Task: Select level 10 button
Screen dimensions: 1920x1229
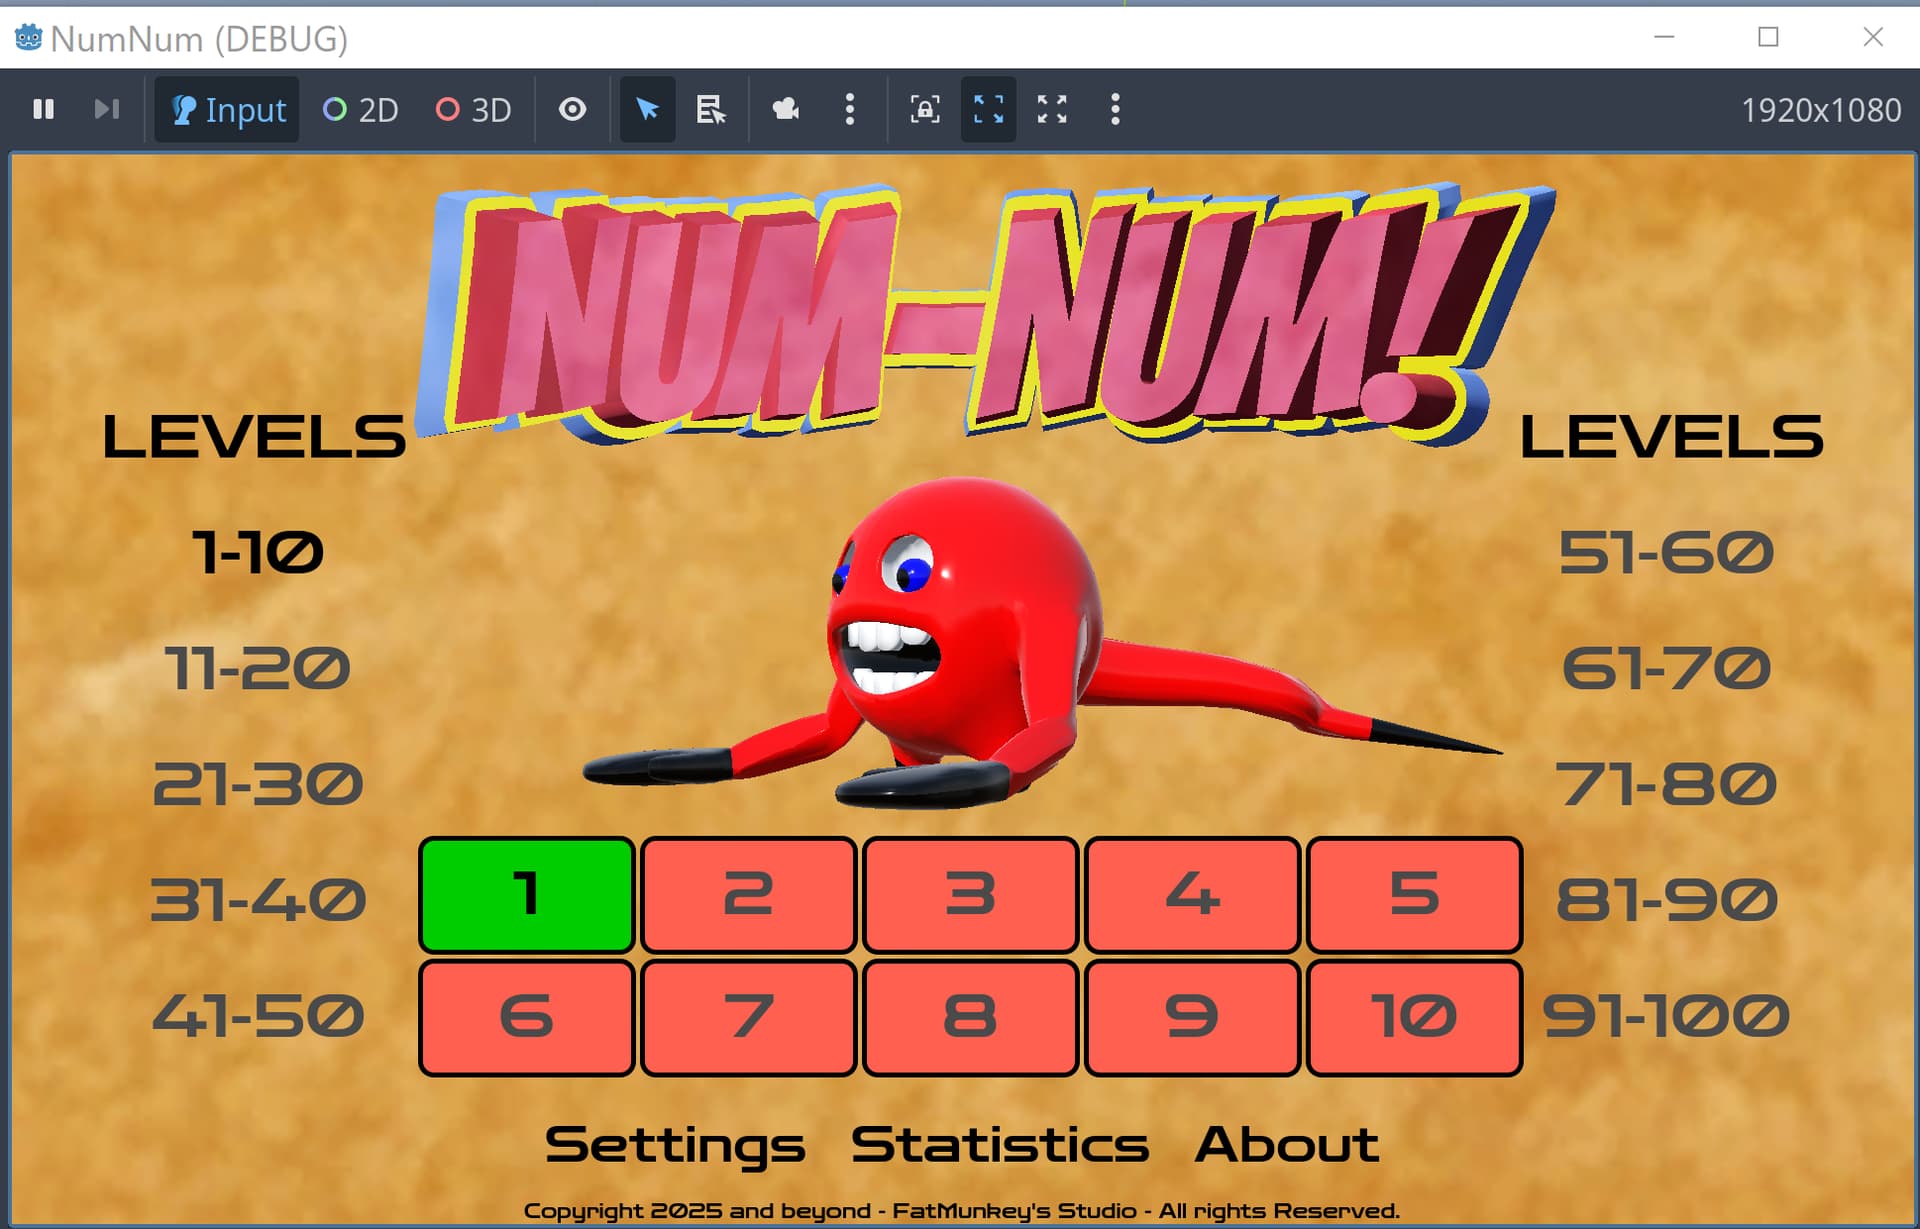Action: [x=1415, y=1018]
